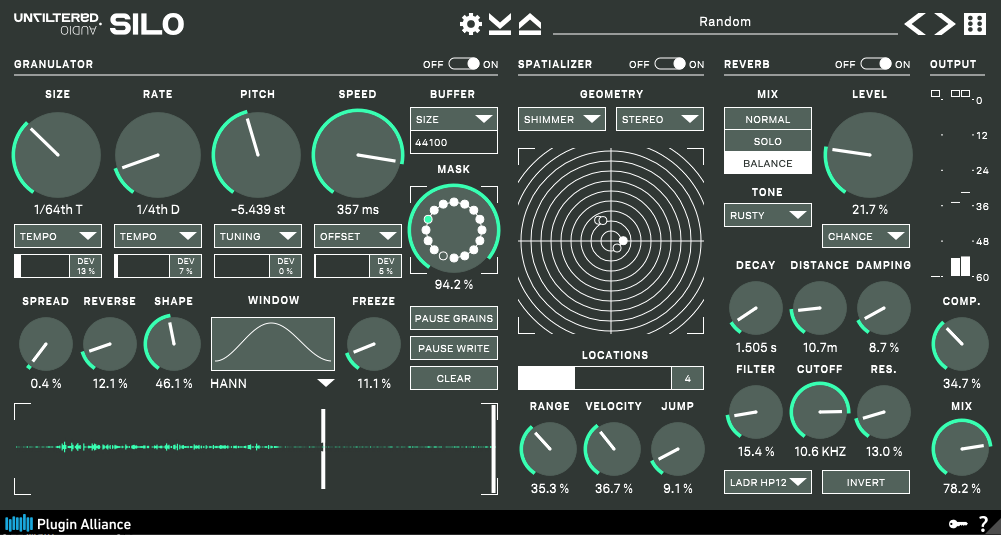Click the reverb DAMPING knob
The width and height of the screenshot is (1001, 535).
click(x=884, y=308)
